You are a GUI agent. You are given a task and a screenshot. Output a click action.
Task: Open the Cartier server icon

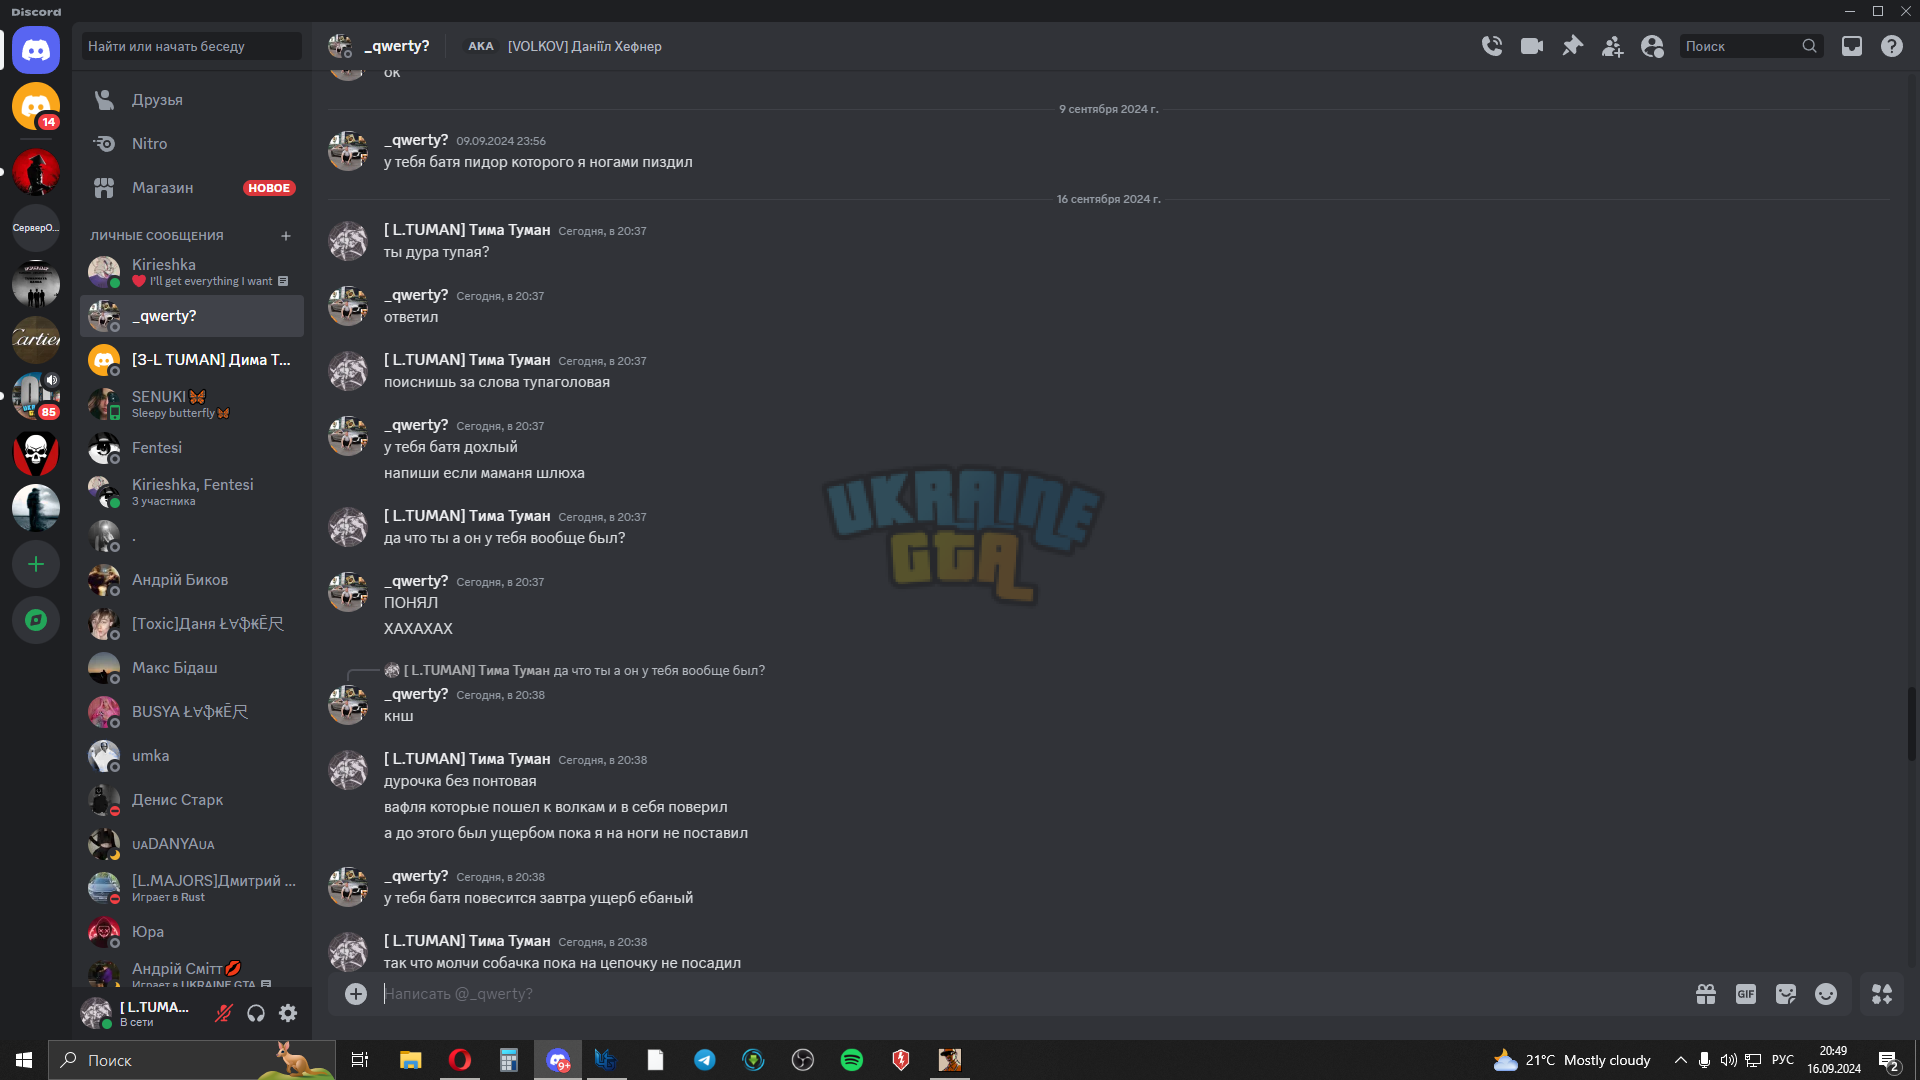click(36, 340)
